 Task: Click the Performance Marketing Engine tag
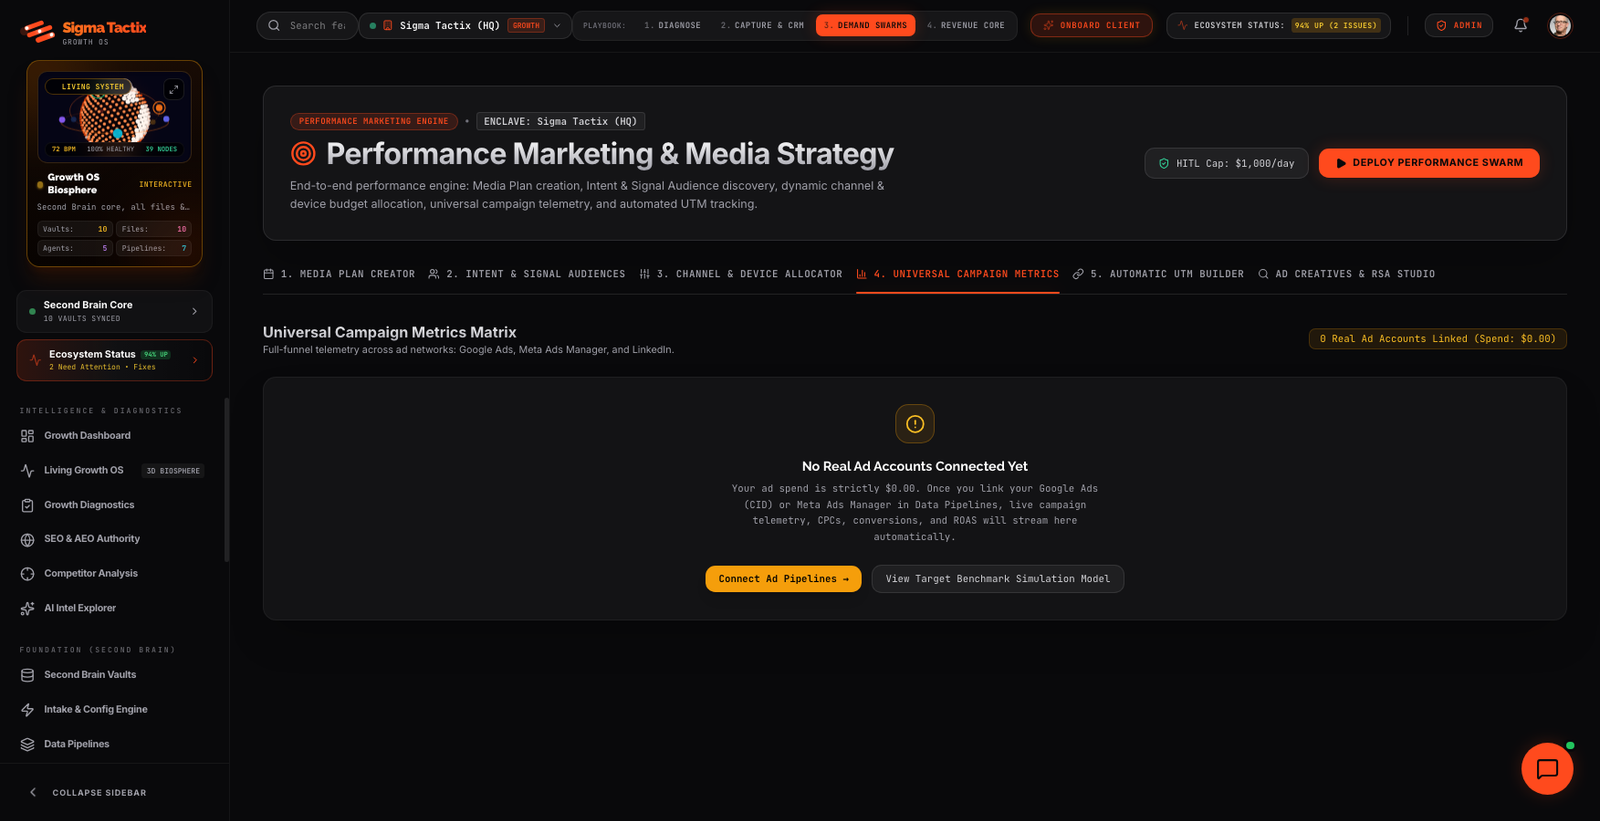[x=374, y=121]
